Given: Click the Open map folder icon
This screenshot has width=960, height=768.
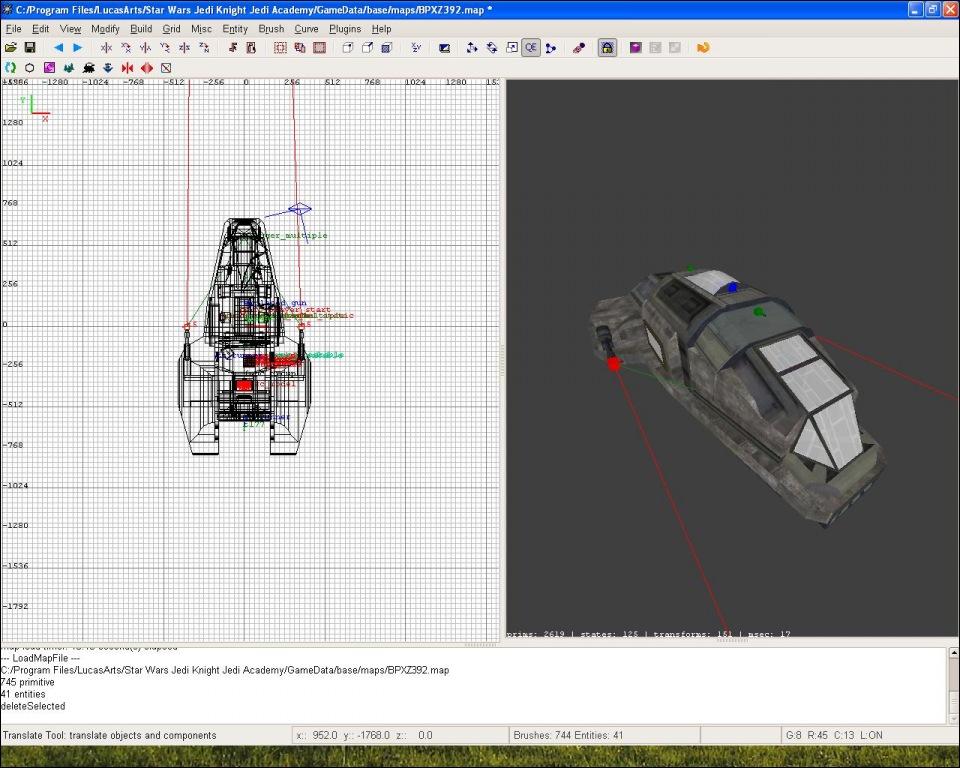Looking at the screenshot, I should click(11, 47).
